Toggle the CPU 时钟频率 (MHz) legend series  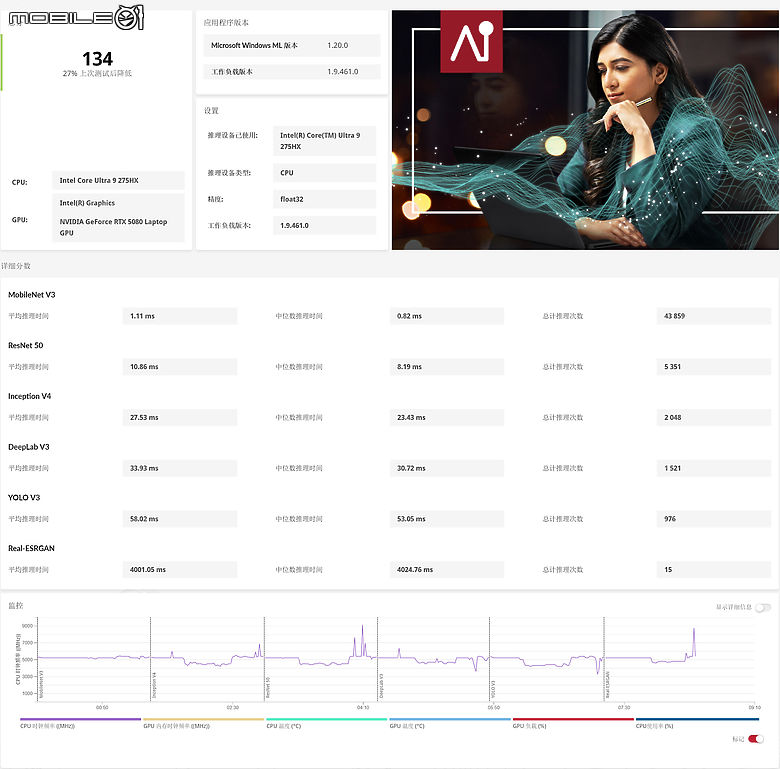[81, 723]
